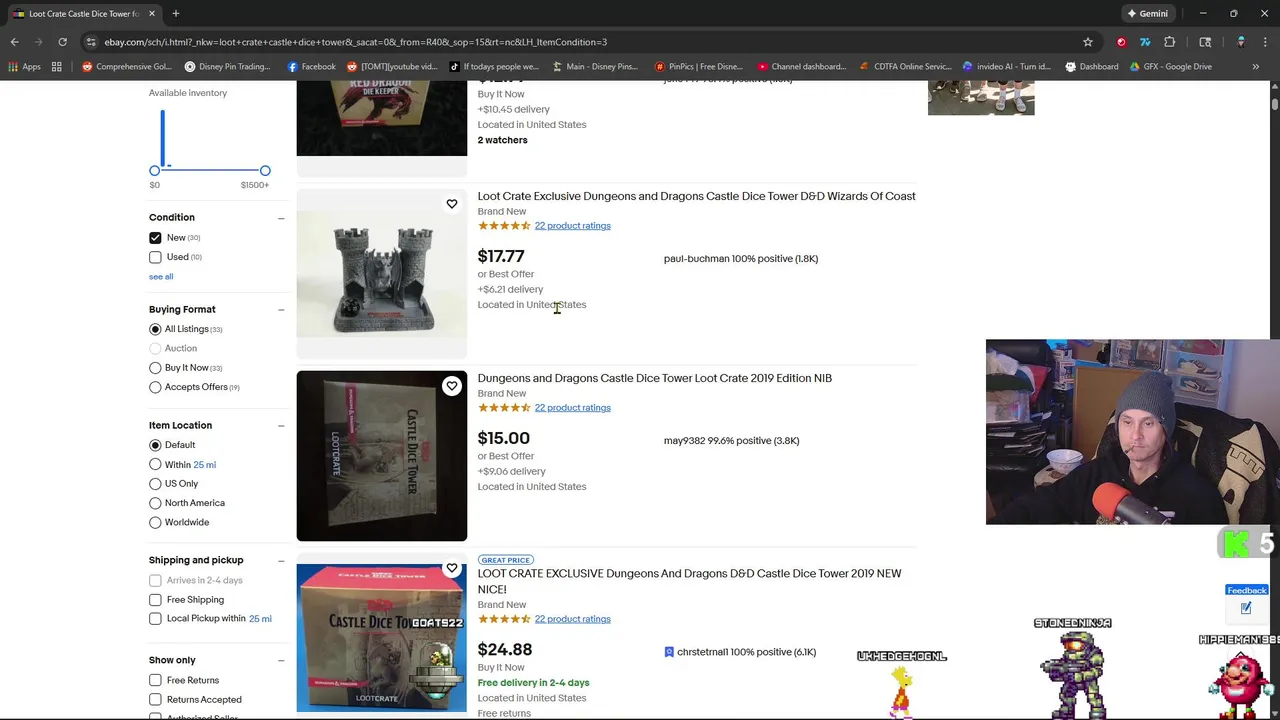This screenshot has width=1280, height=720.
Task: Open the tab search icon beside extensions
Action: tap(1205, 42)
